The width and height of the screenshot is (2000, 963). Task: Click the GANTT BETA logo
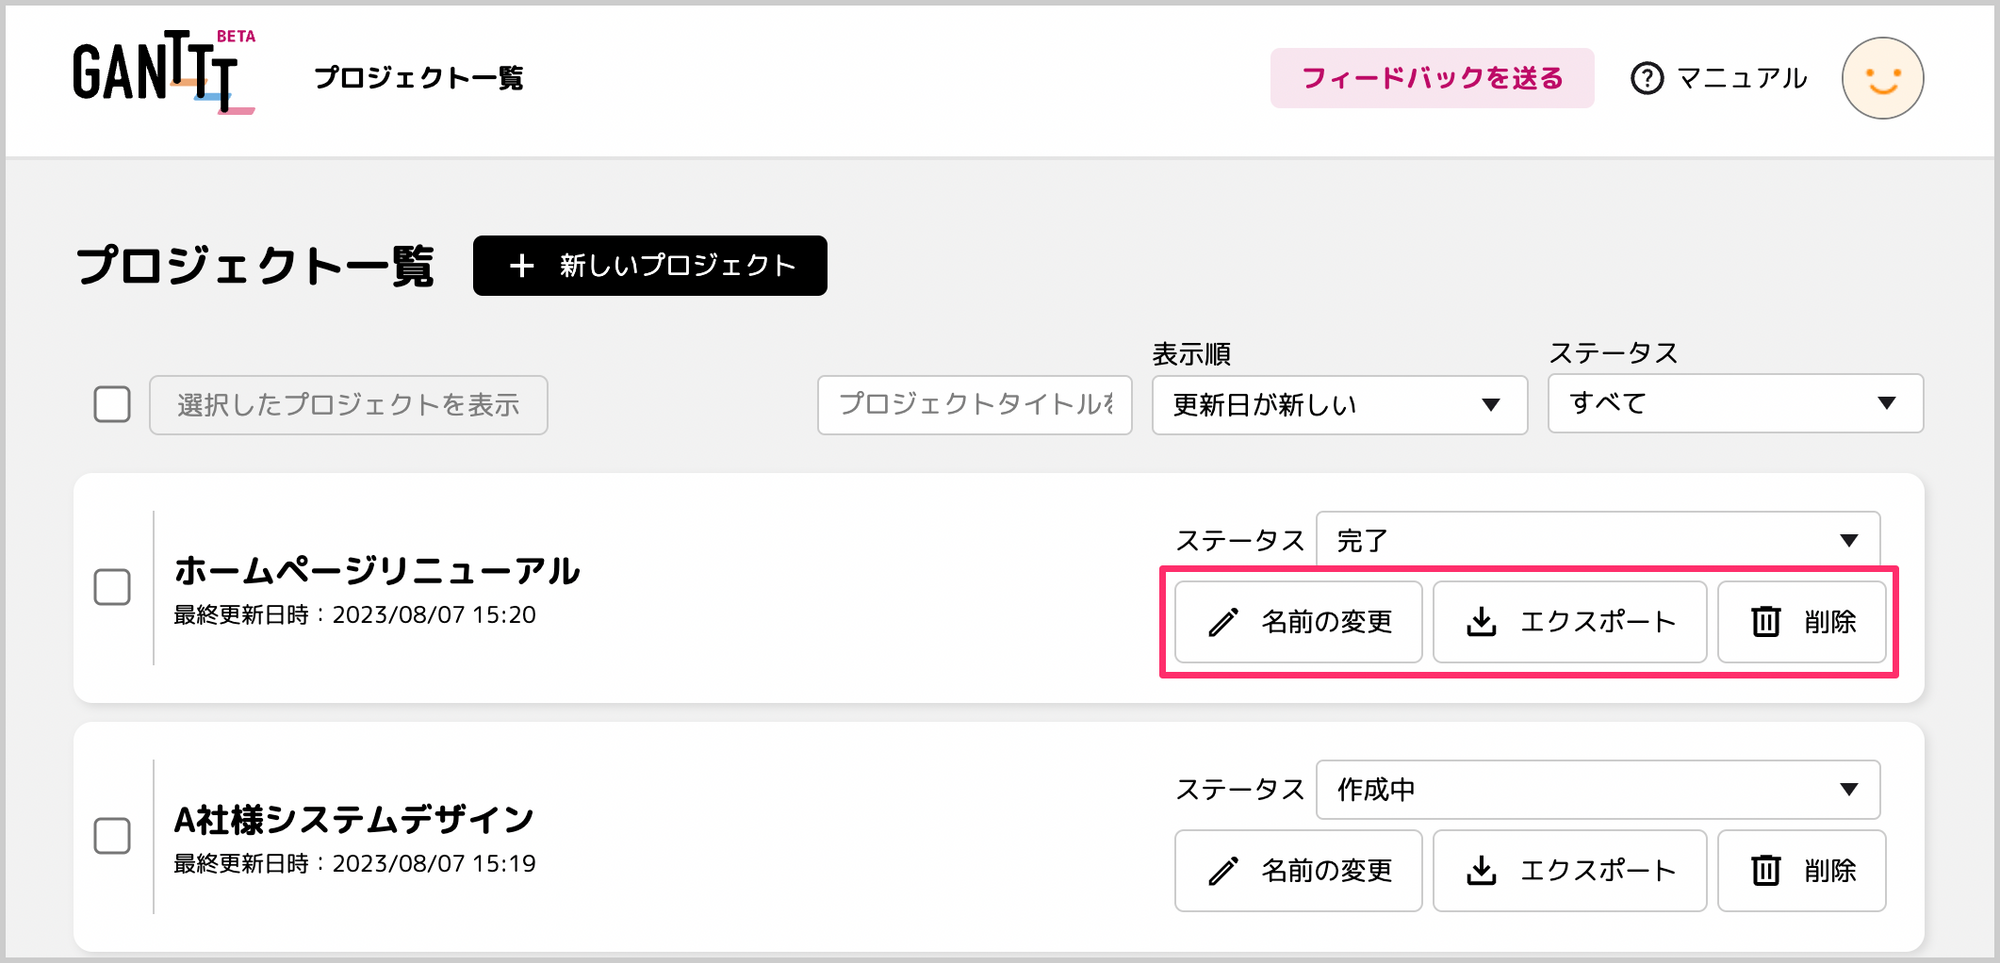(x=164, y=73)
